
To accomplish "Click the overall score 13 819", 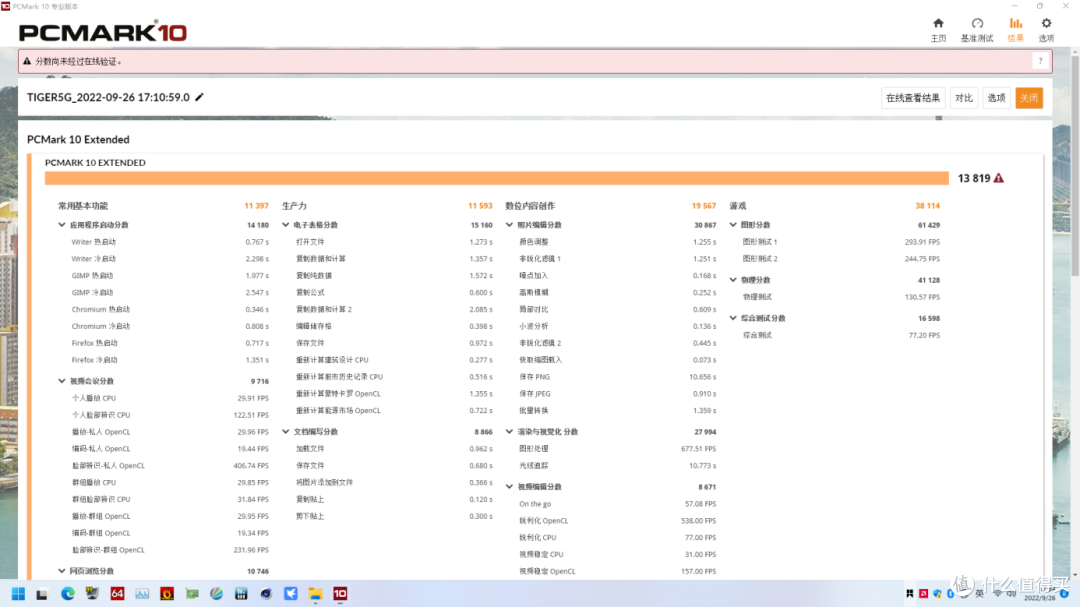I will (974, 178).
